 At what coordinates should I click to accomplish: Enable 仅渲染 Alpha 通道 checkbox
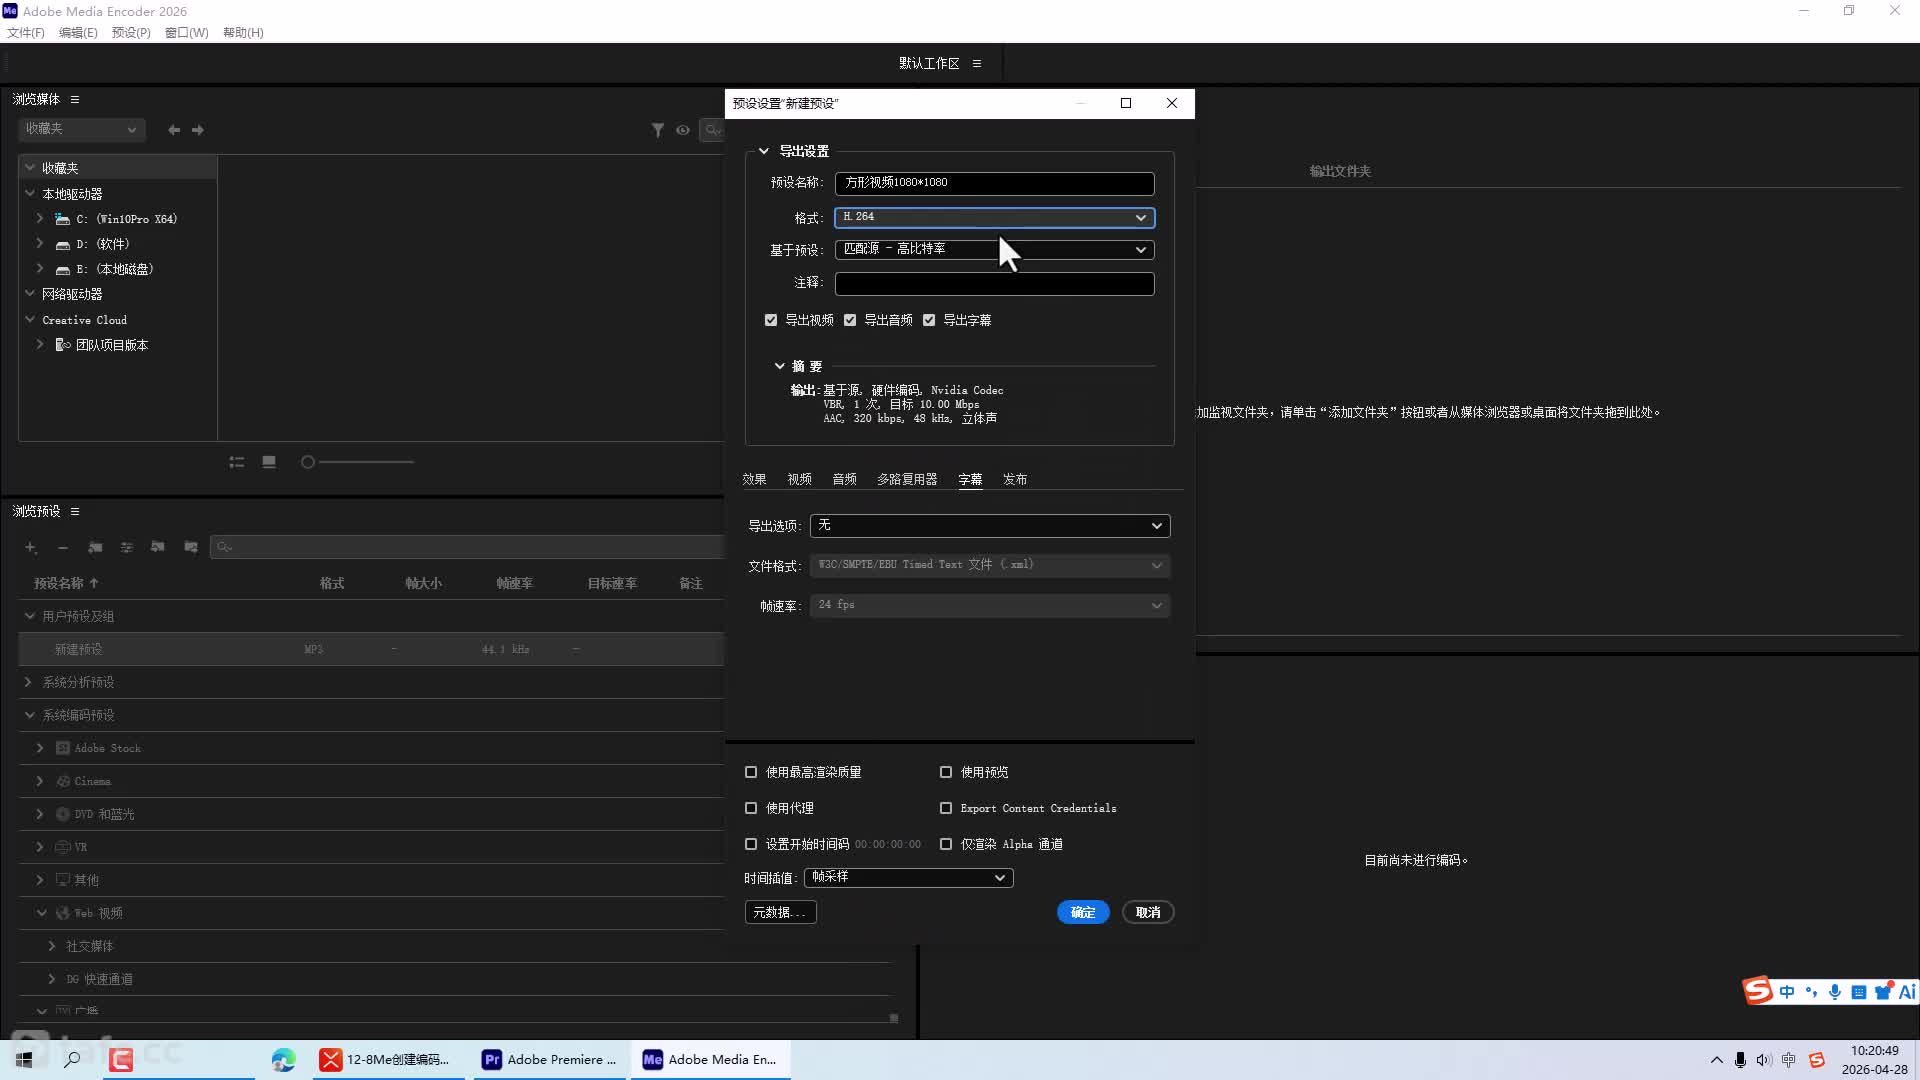pyautogui.click(x=946, y=844)
